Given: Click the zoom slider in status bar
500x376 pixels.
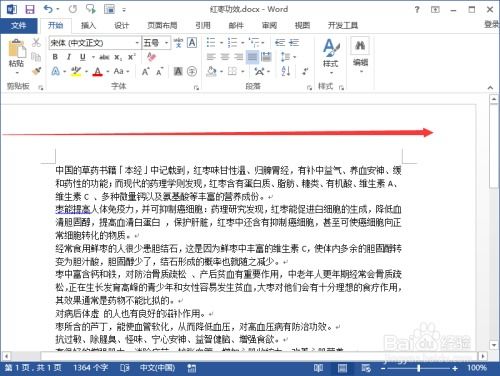Looking at the screenshot, I should coord(418,368).
